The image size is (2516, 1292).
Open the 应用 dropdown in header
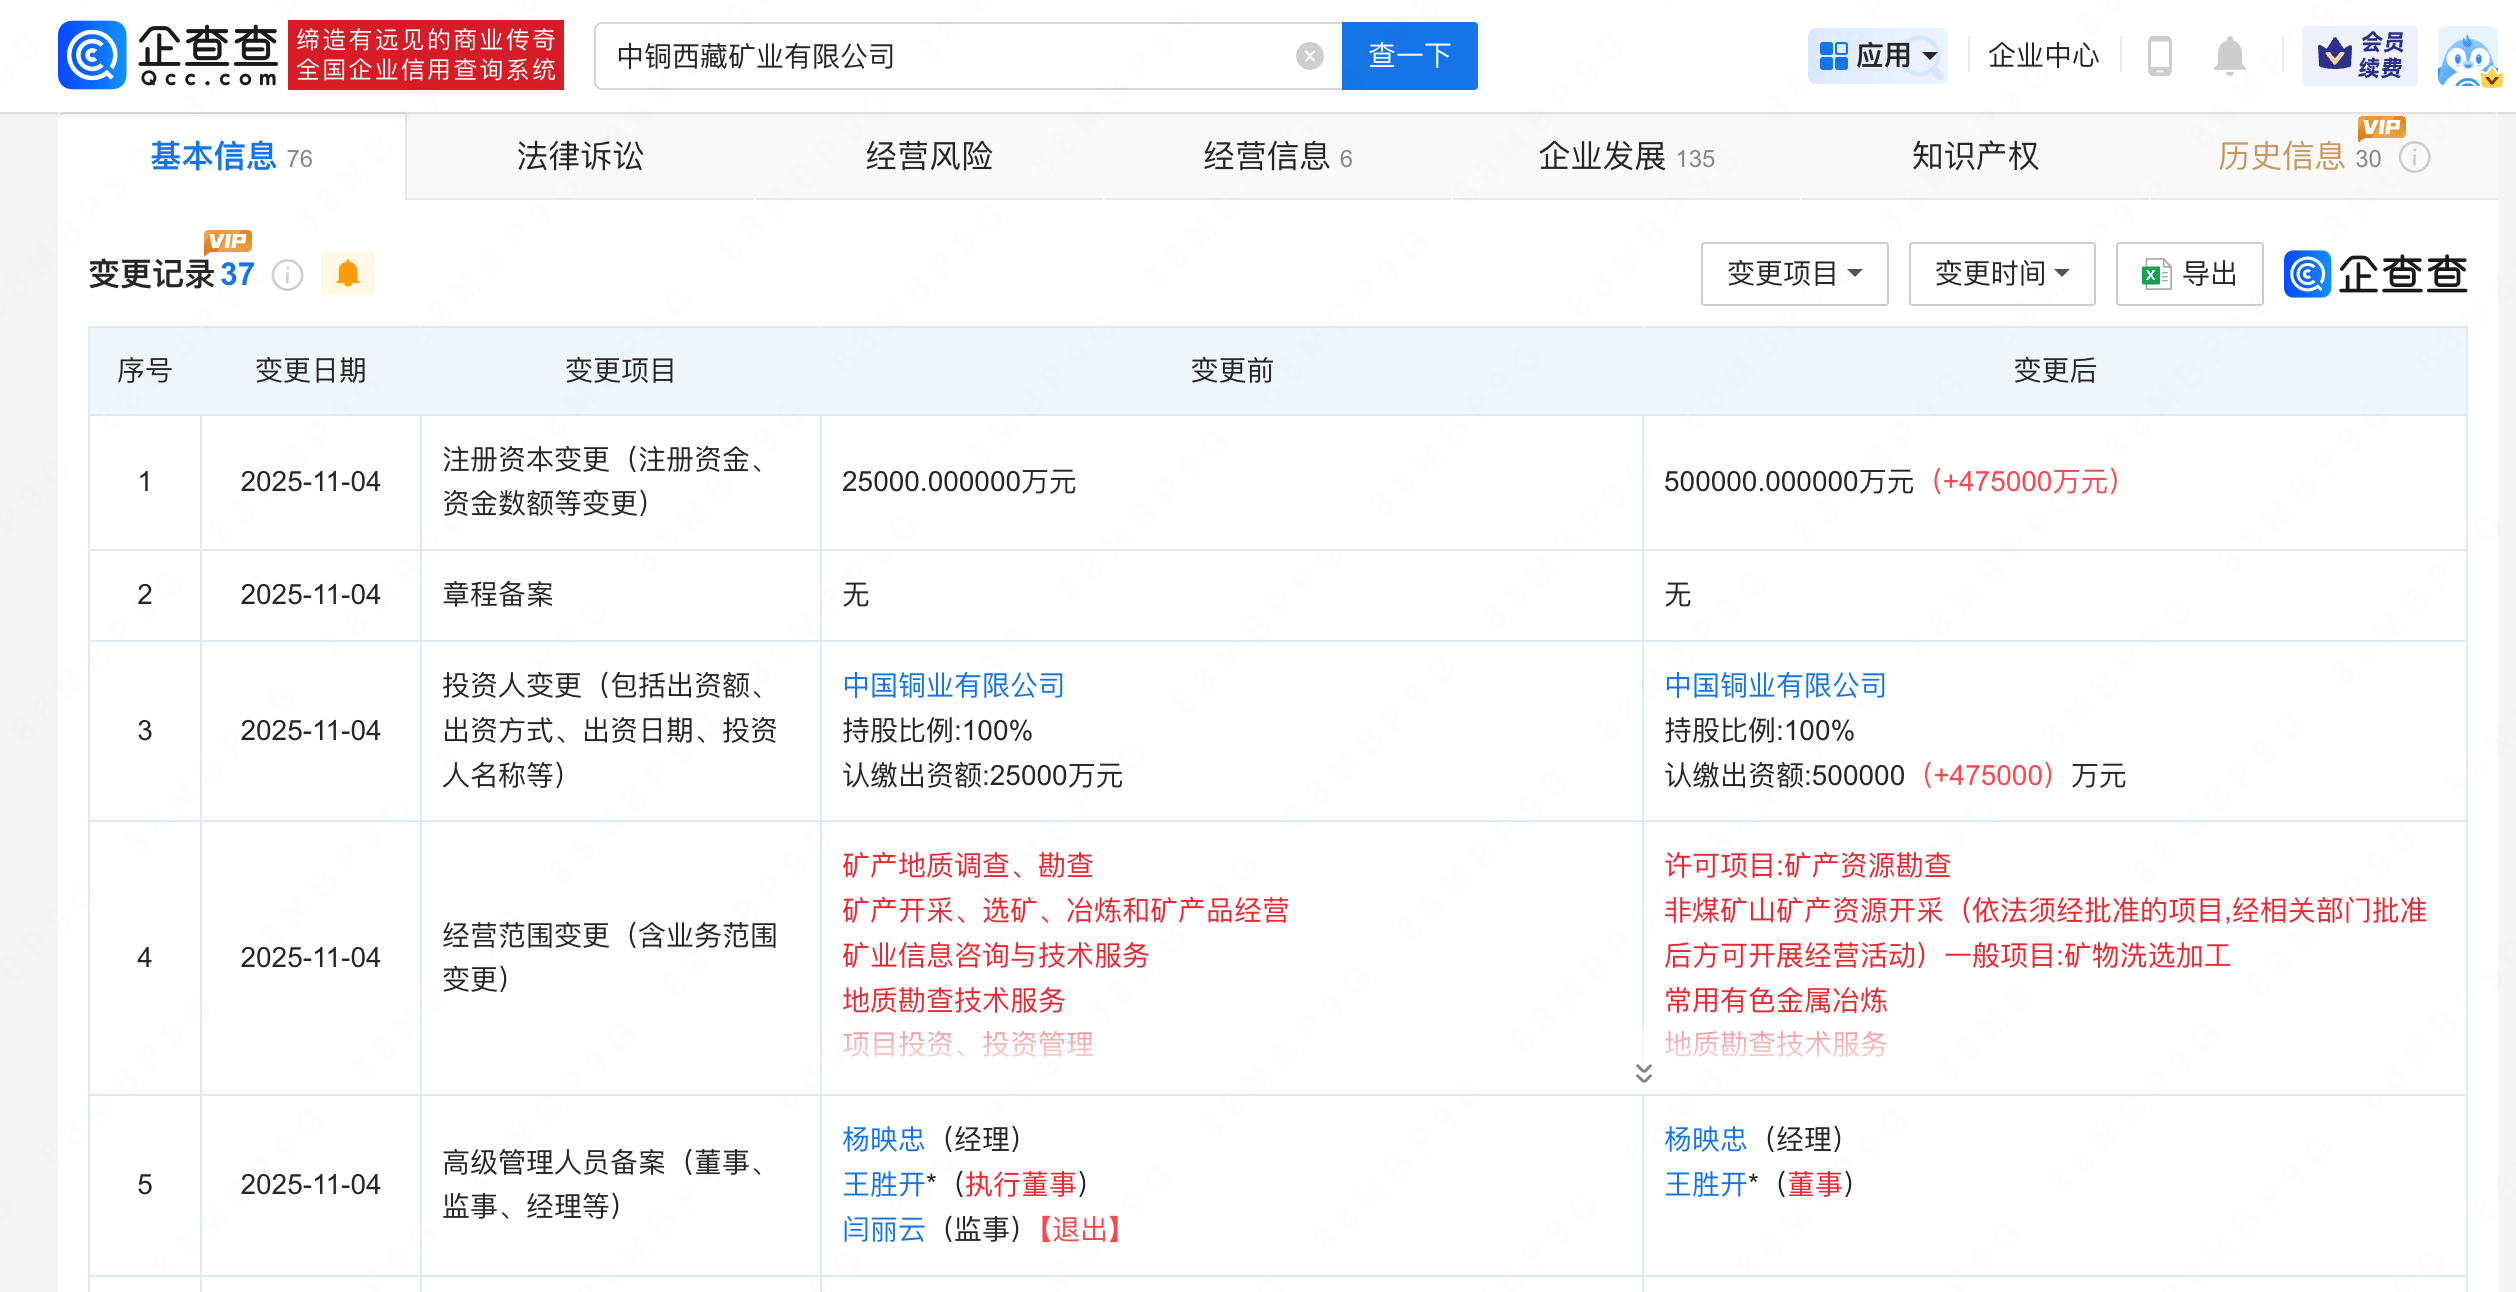1878,57
